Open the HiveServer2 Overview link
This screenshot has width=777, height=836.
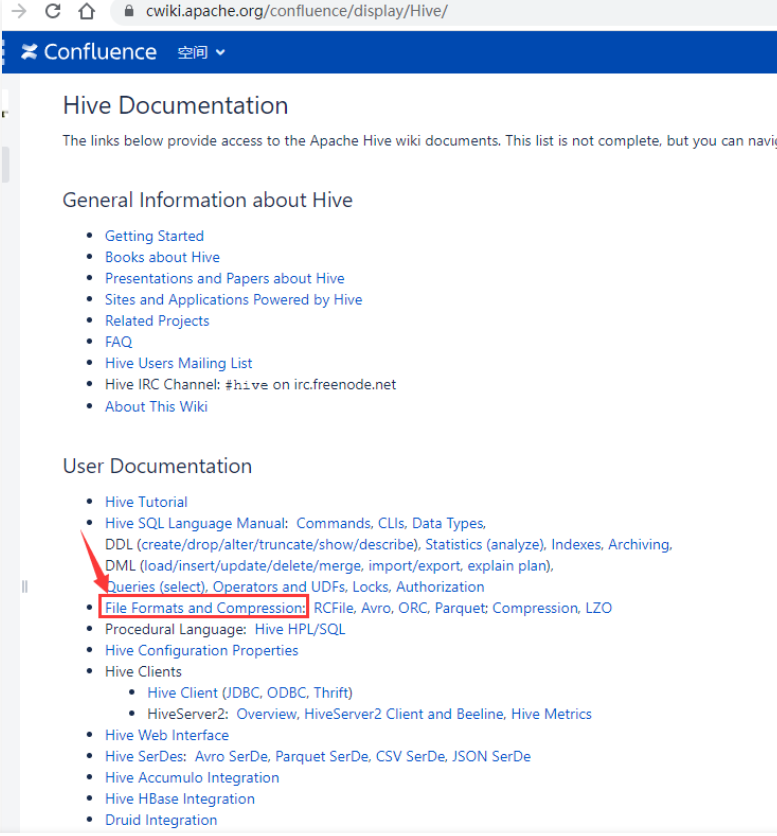point(267,714)
